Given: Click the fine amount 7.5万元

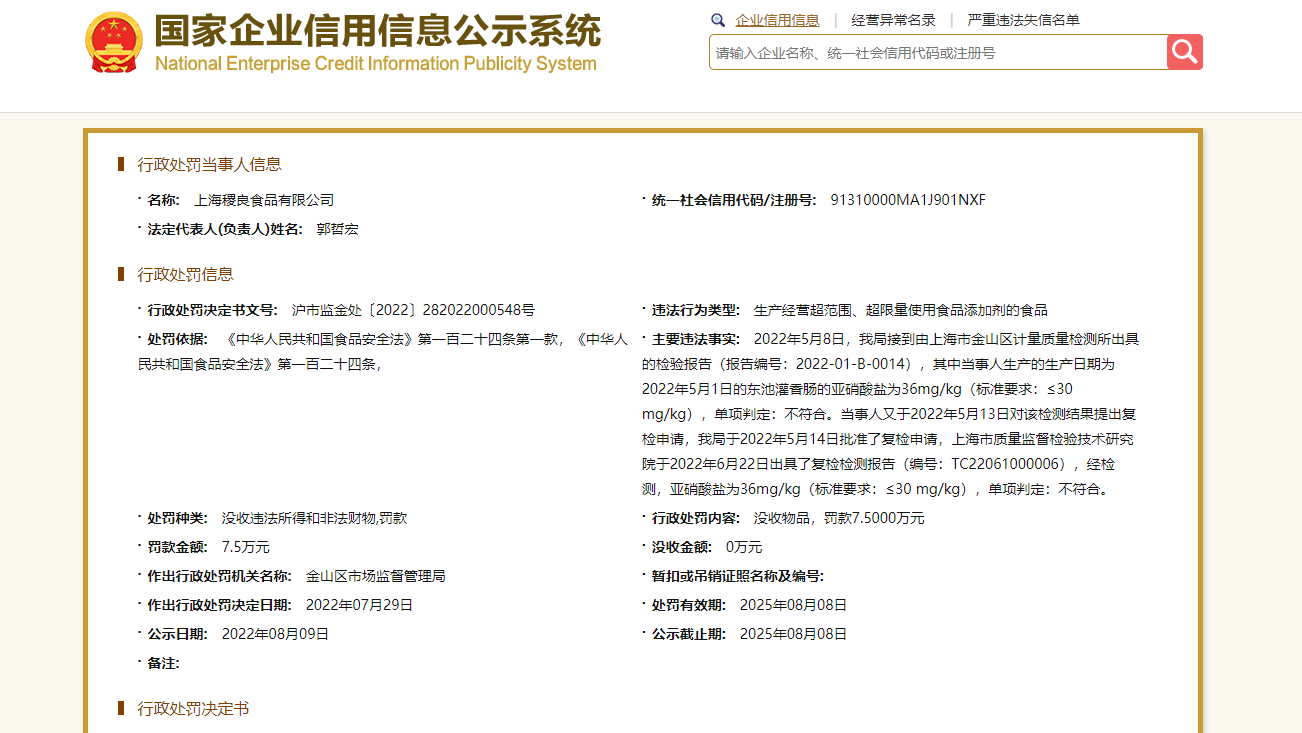Looking at the screenshot, I should pyautogui.click(x=245, y=547).
